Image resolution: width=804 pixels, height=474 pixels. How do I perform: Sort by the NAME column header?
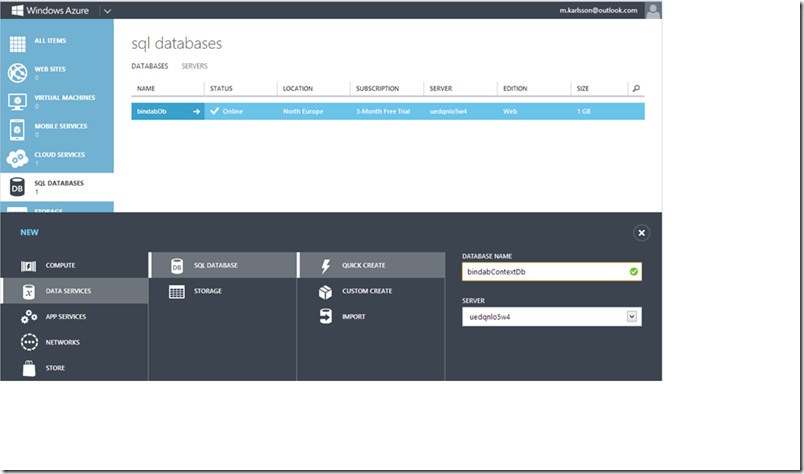click(146, 89)
